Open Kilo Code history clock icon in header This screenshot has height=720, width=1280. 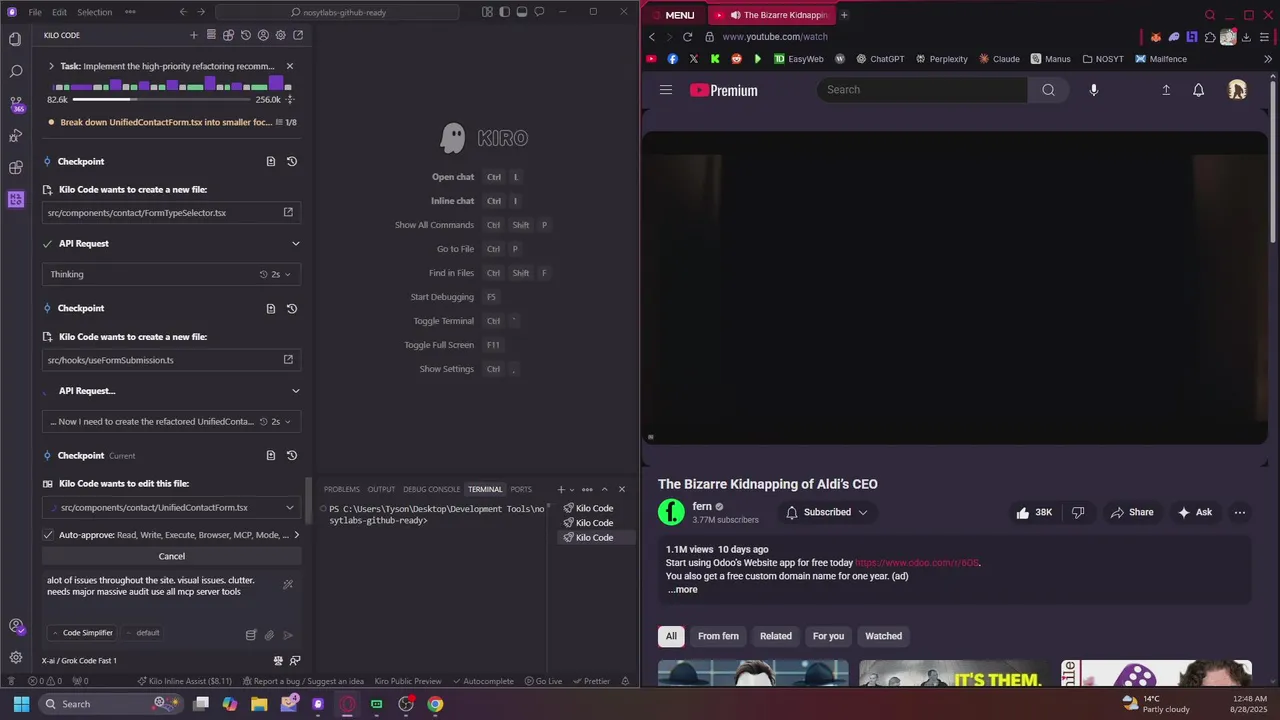[x=246, y=35]
